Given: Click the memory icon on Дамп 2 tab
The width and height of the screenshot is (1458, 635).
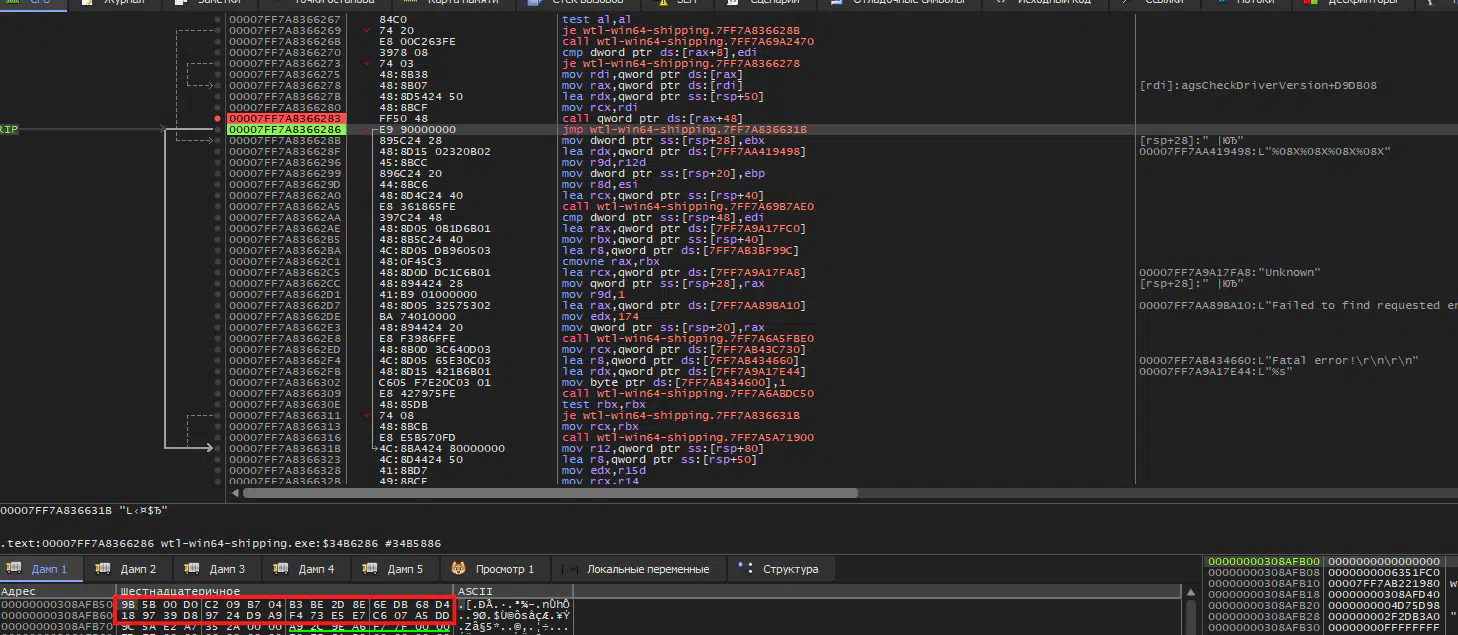Looking at the screenshot, I should 101,569.
